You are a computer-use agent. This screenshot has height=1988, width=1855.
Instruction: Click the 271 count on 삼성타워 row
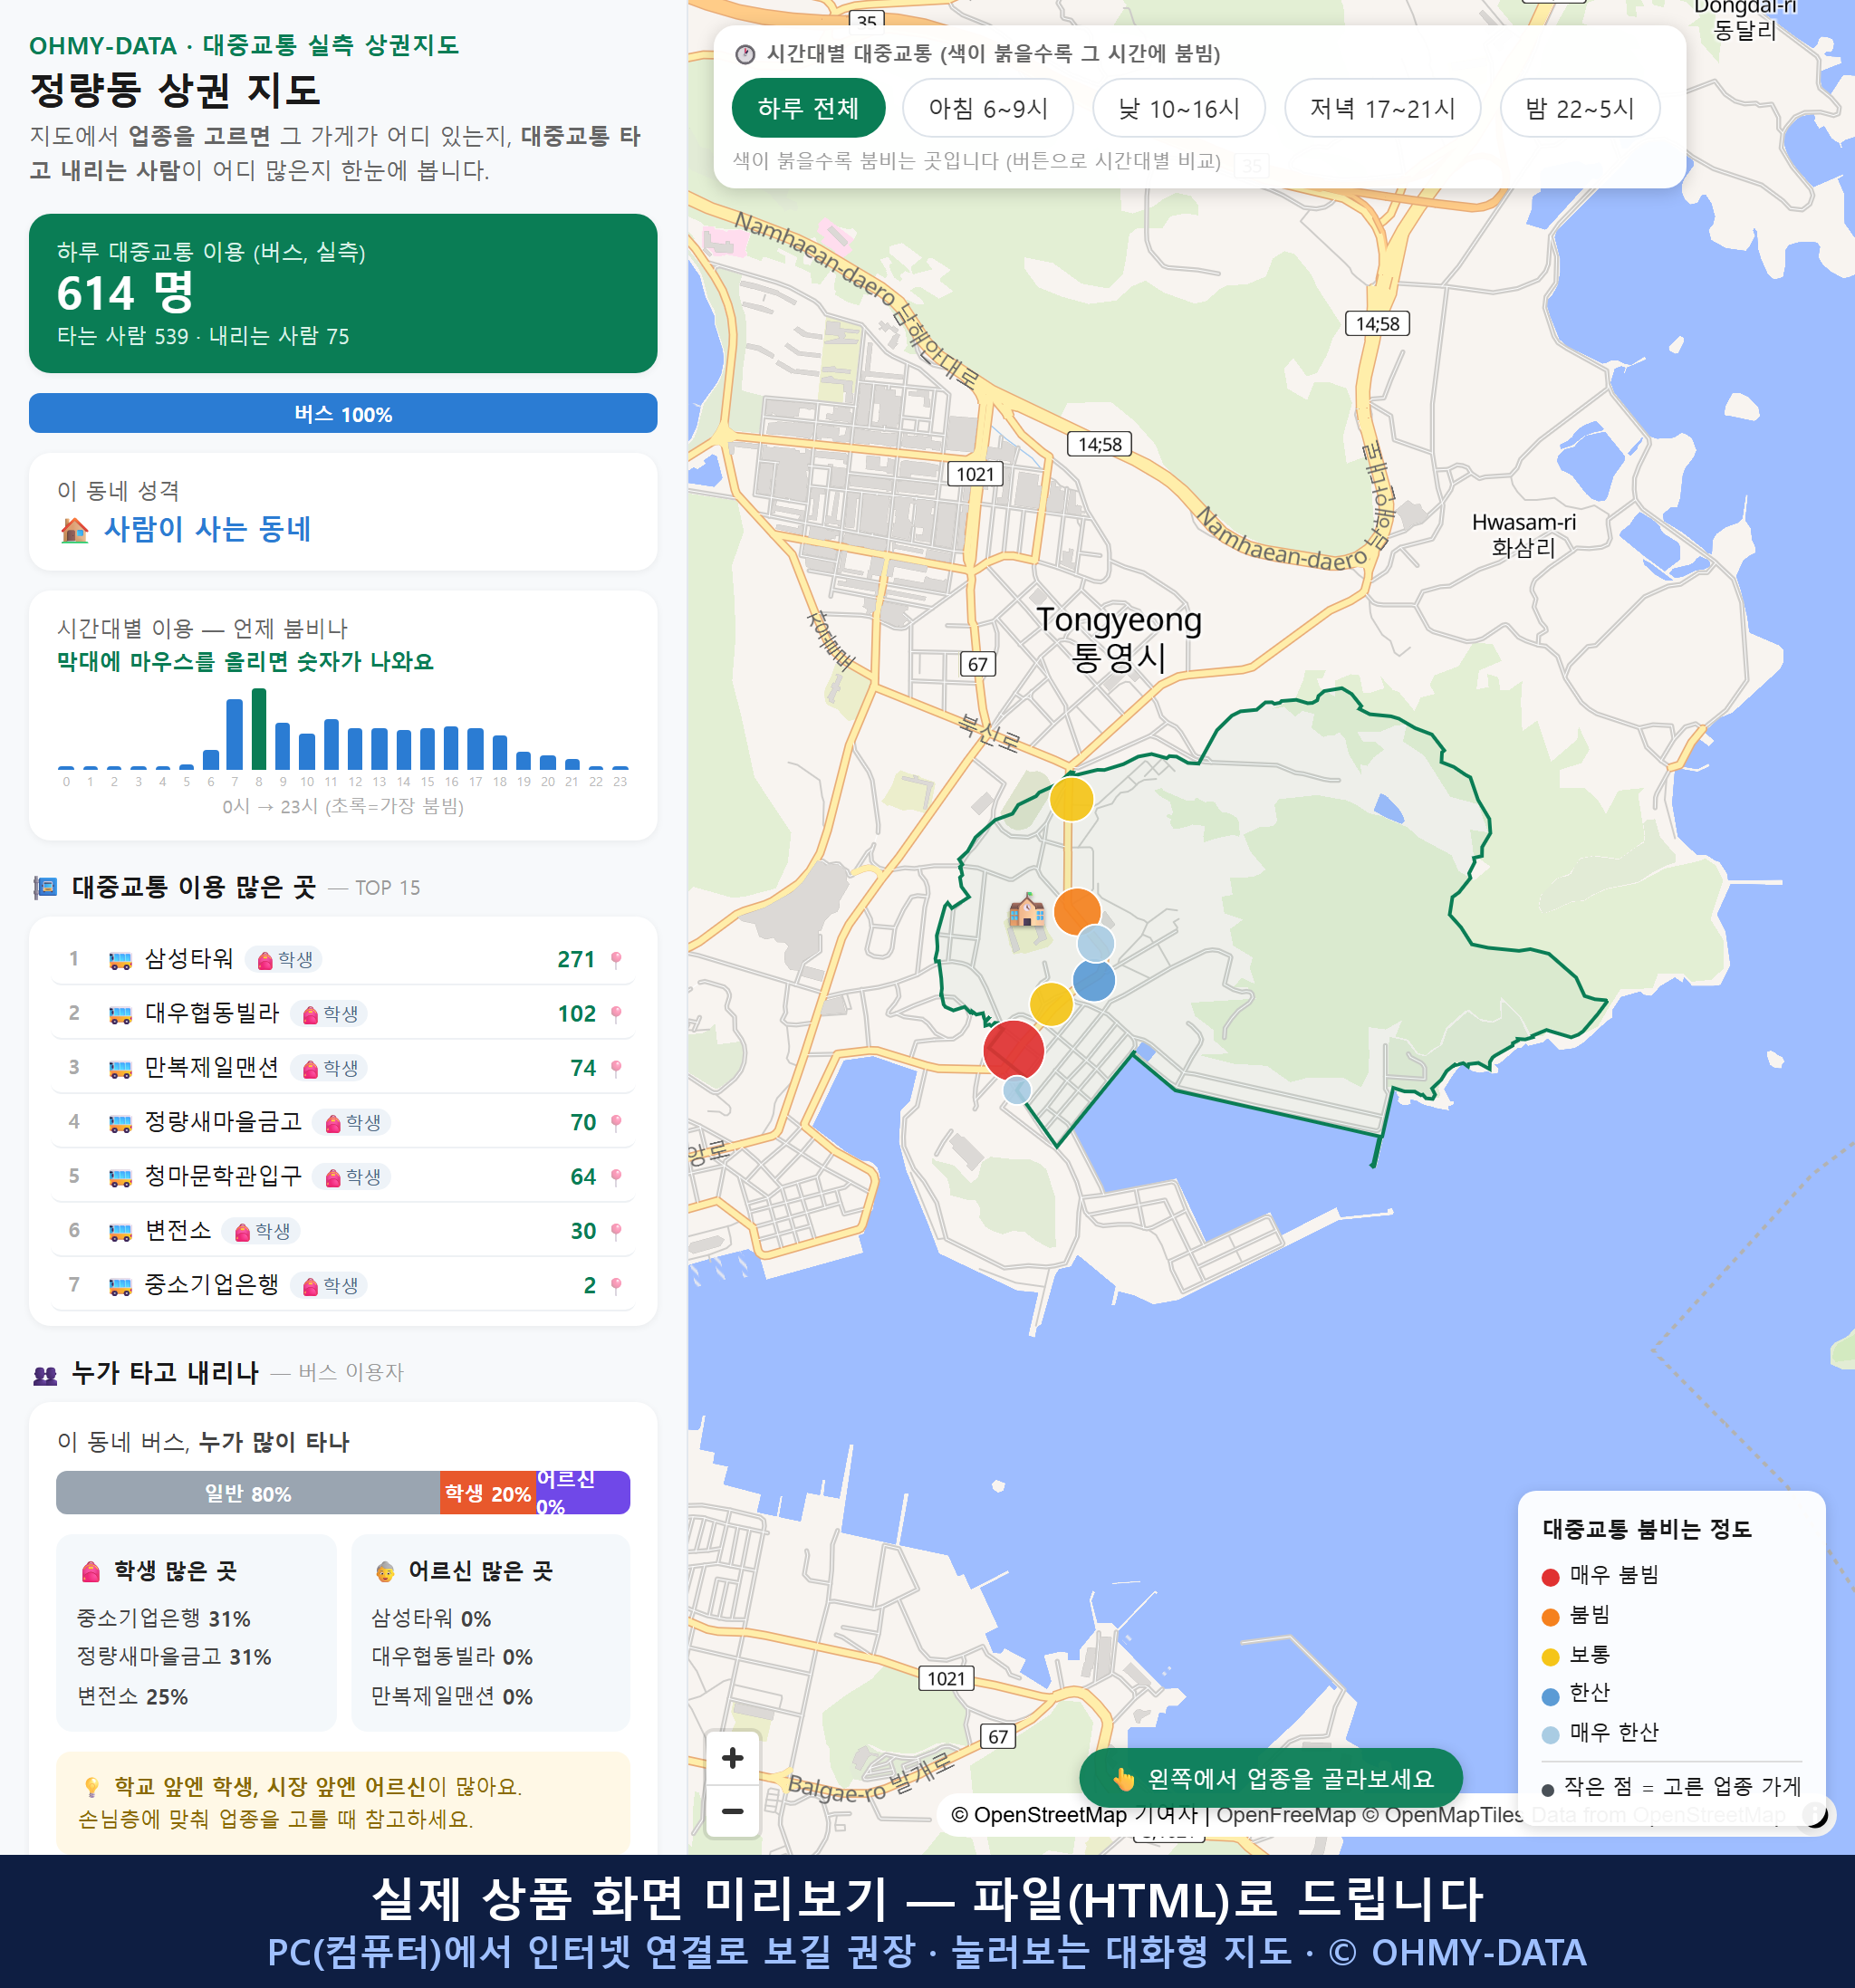[576, 960]
